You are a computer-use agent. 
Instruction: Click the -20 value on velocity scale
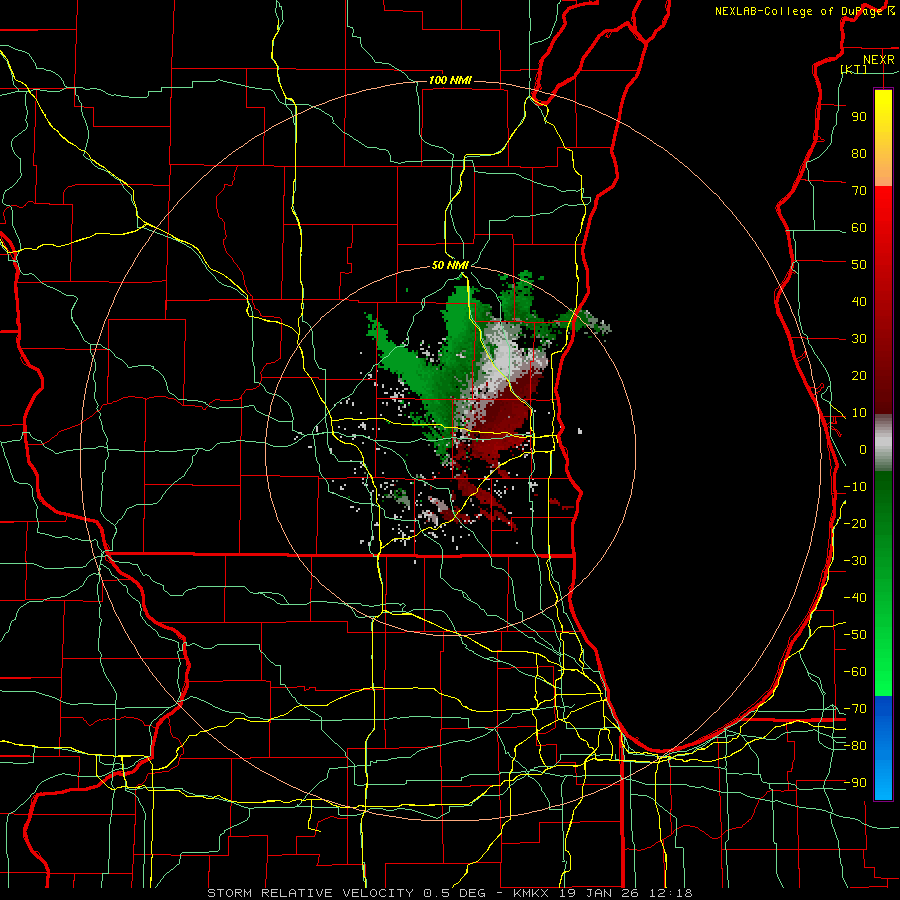[x=855, y=523]
